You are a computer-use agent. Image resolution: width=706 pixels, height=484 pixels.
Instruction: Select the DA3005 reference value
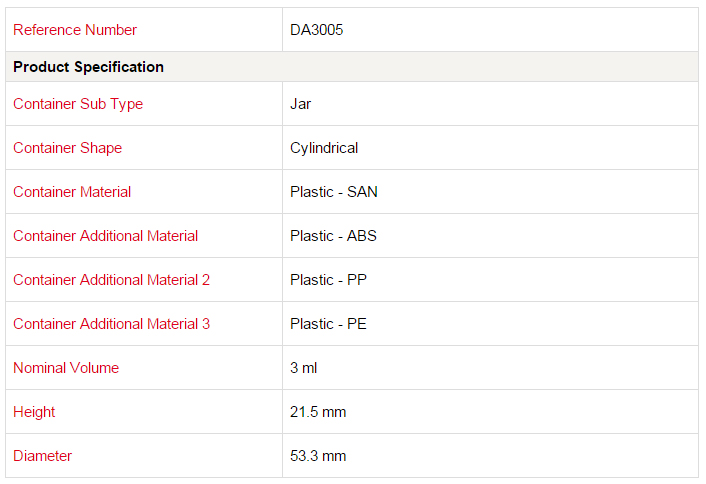pos(317,30)
